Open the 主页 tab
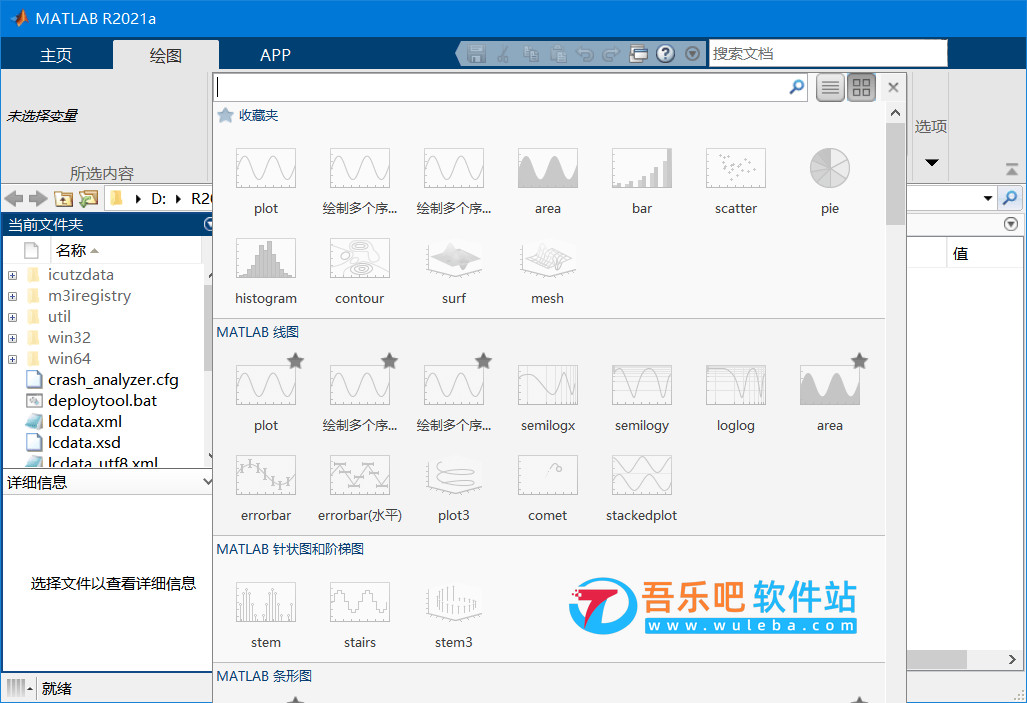The image size is (1027, 703). pyautogui.click(x=56, y=55)
